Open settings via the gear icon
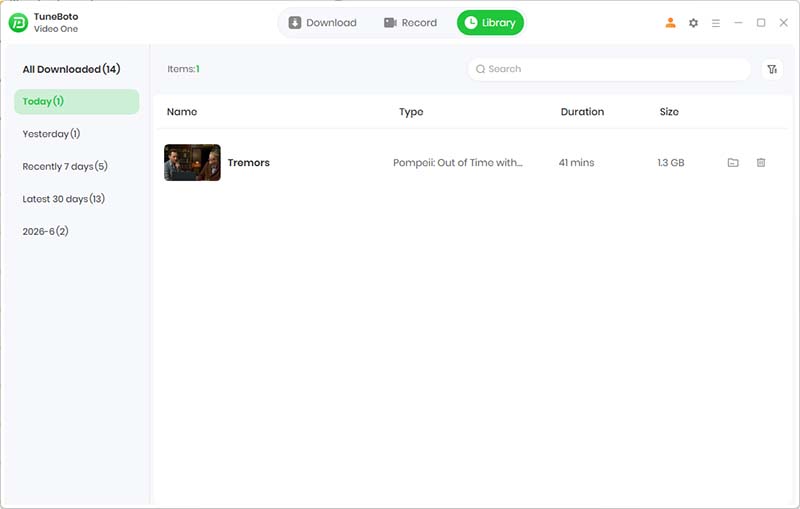800x509 pixels. [x=693, y=23]
